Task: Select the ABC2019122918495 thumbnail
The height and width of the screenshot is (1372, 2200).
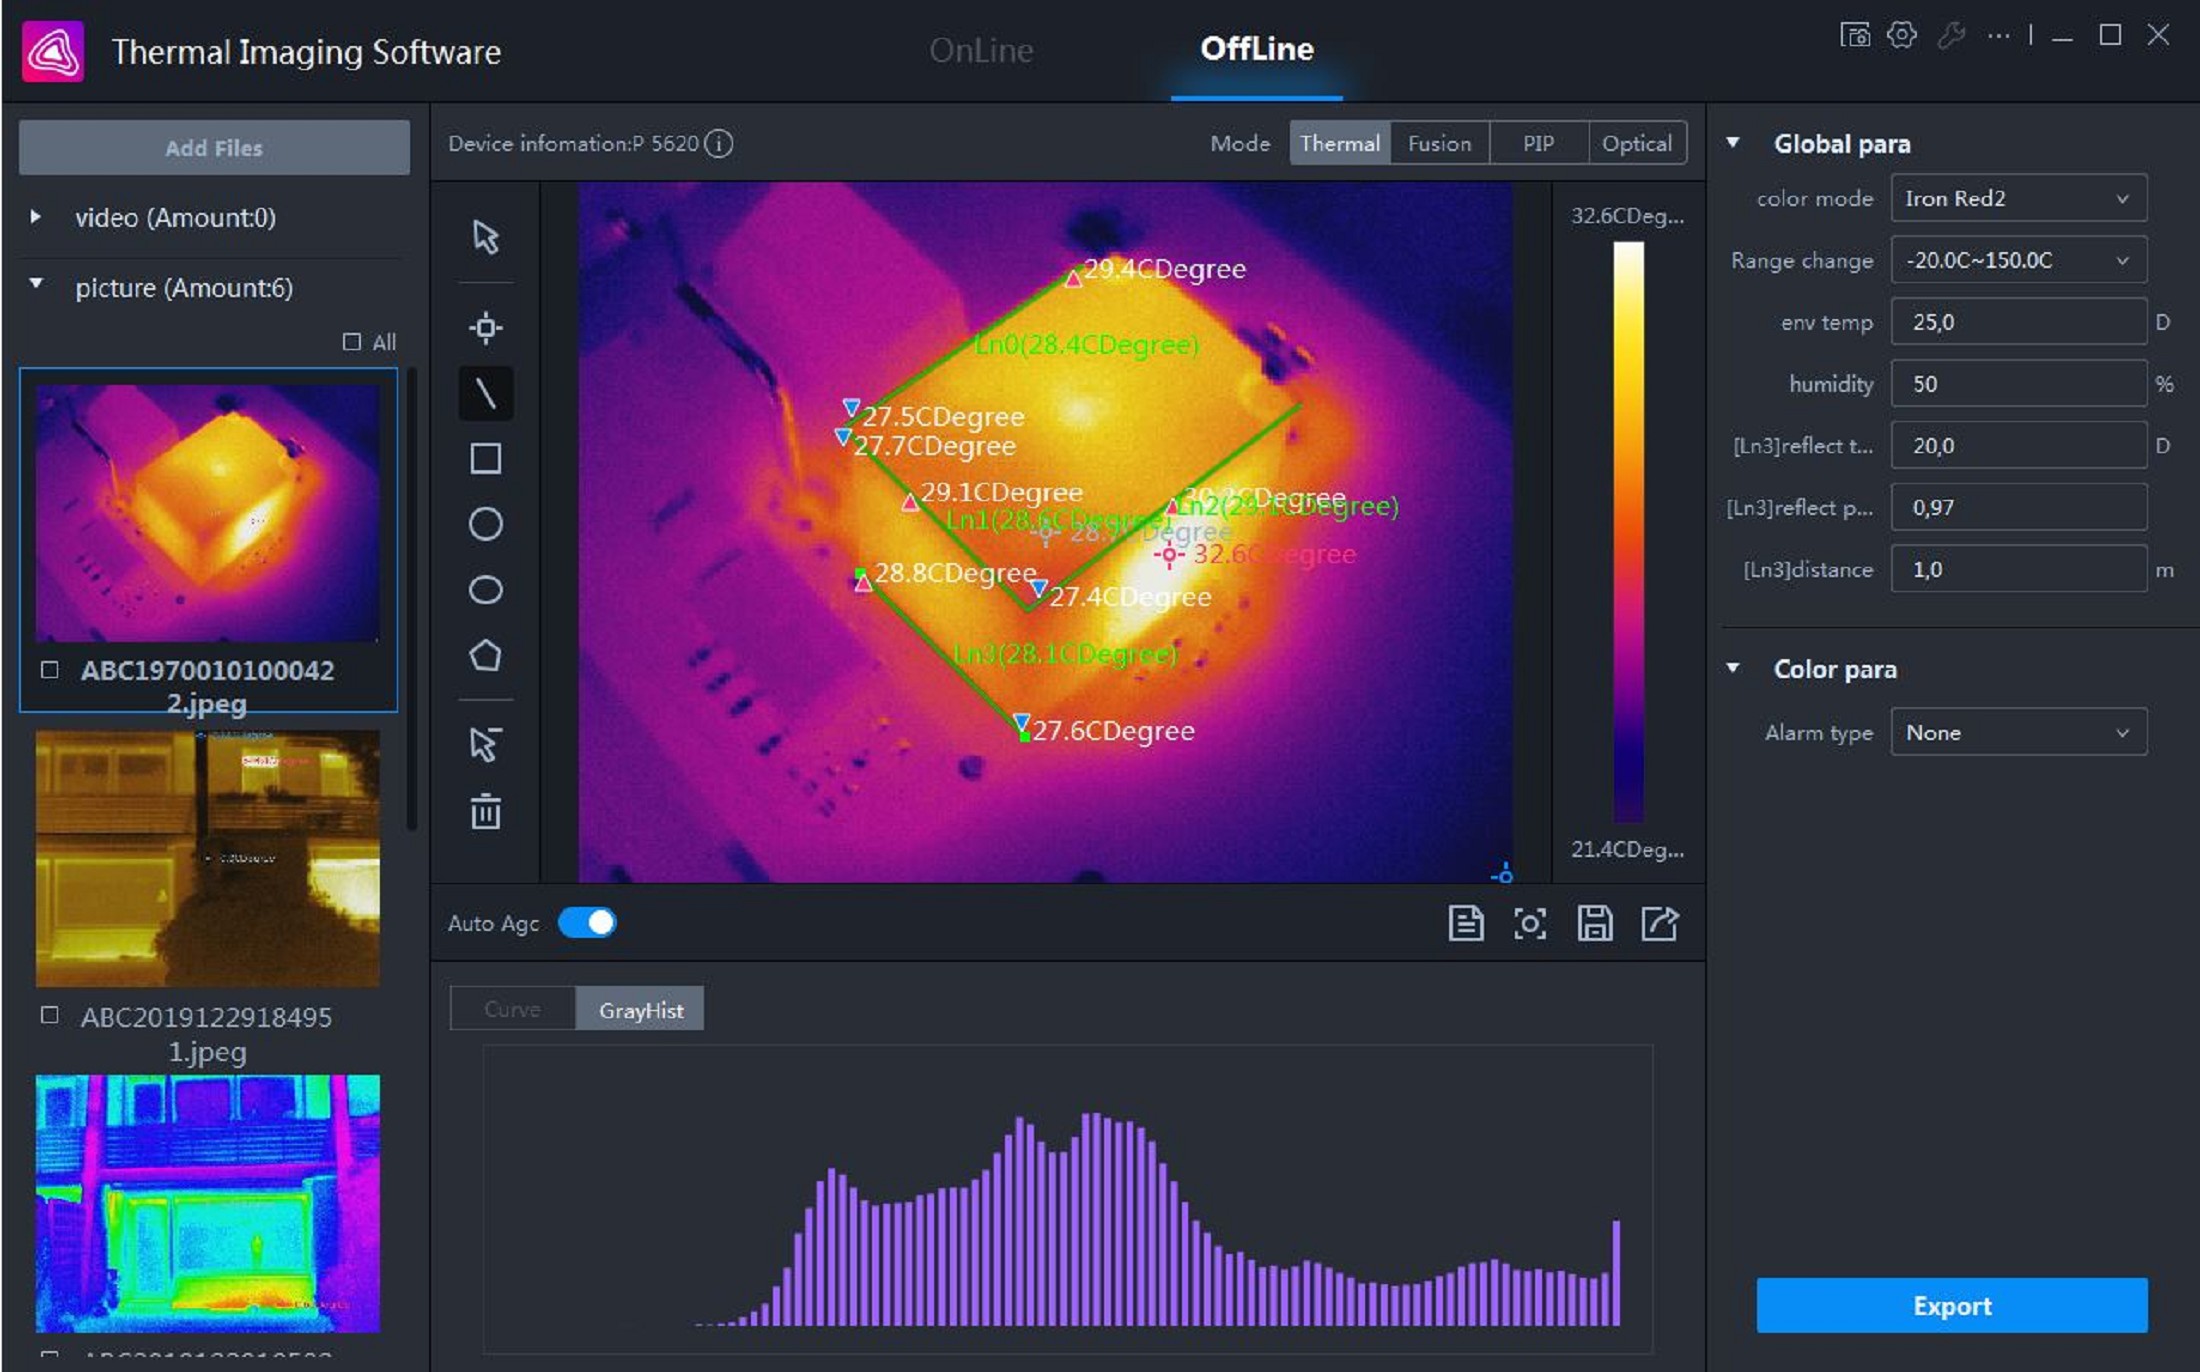Action: pos(210,854)
